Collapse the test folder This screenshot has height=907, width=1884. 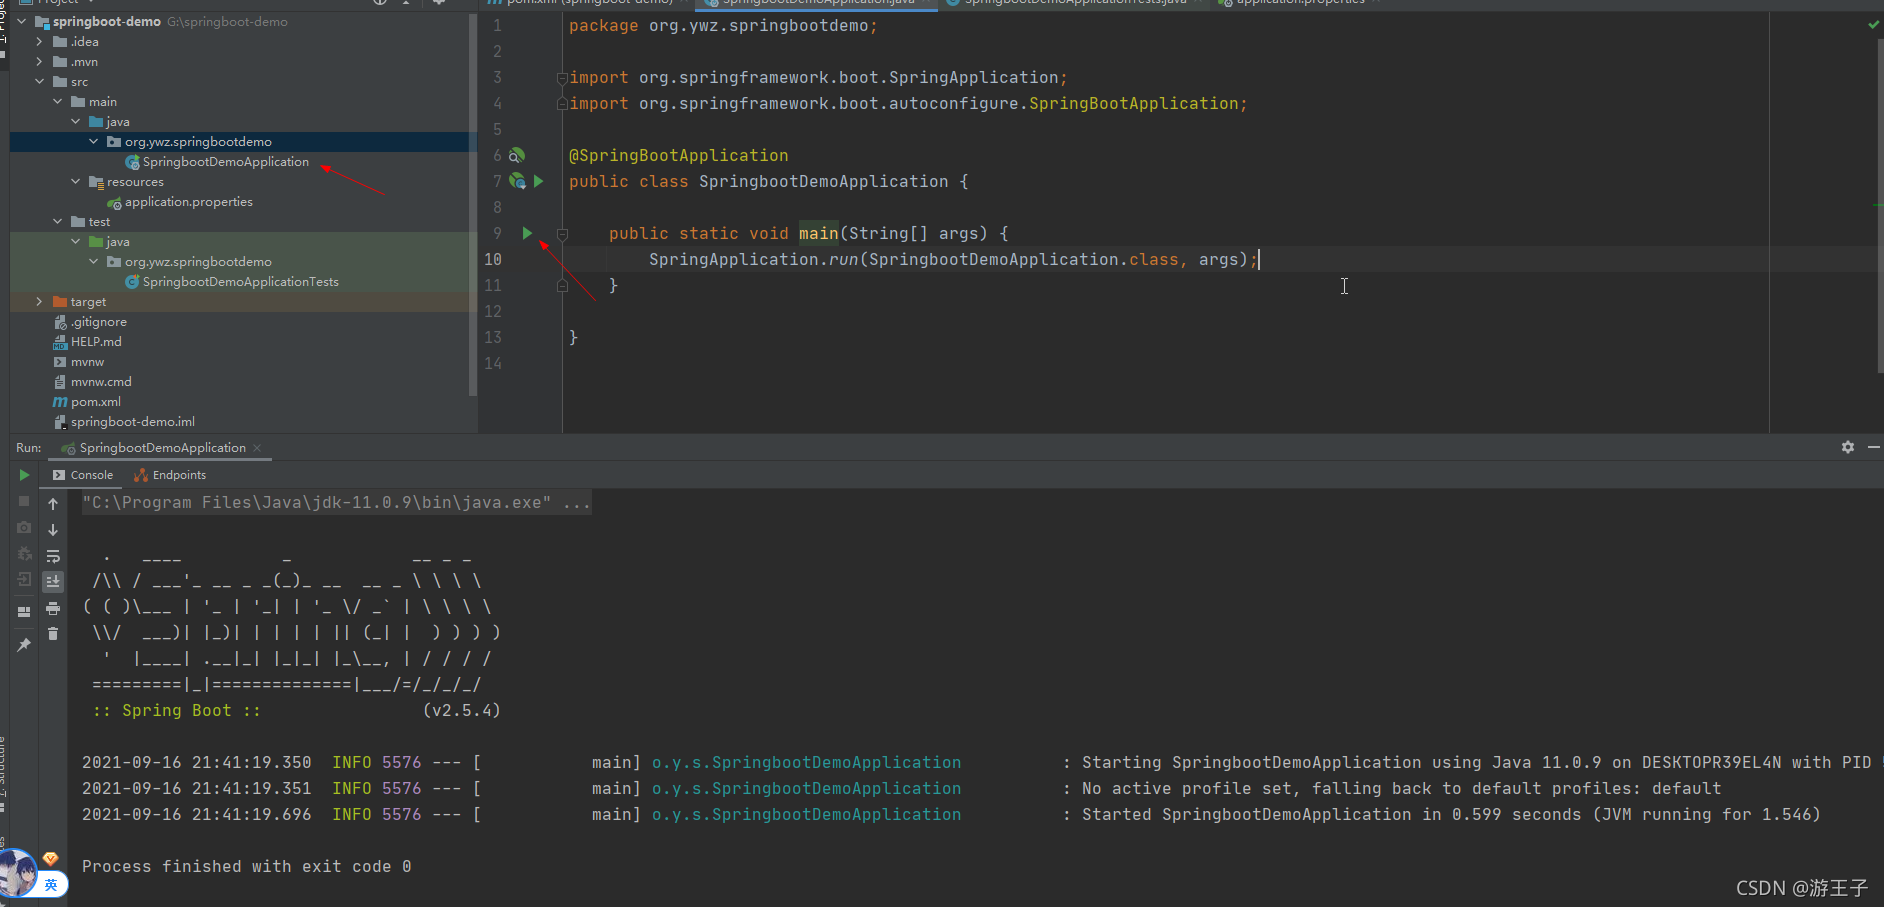point(57,221)
